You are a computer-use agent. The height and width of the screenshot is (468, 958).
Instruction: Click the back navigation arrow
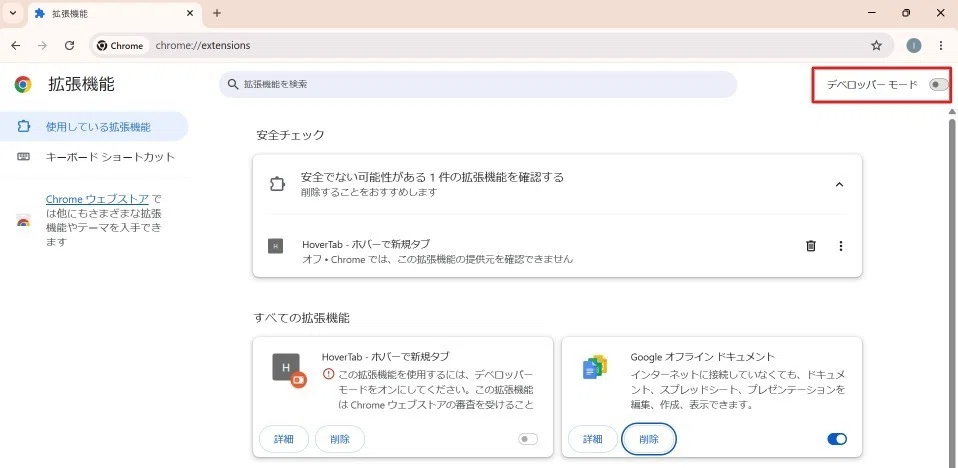(15, 45)
